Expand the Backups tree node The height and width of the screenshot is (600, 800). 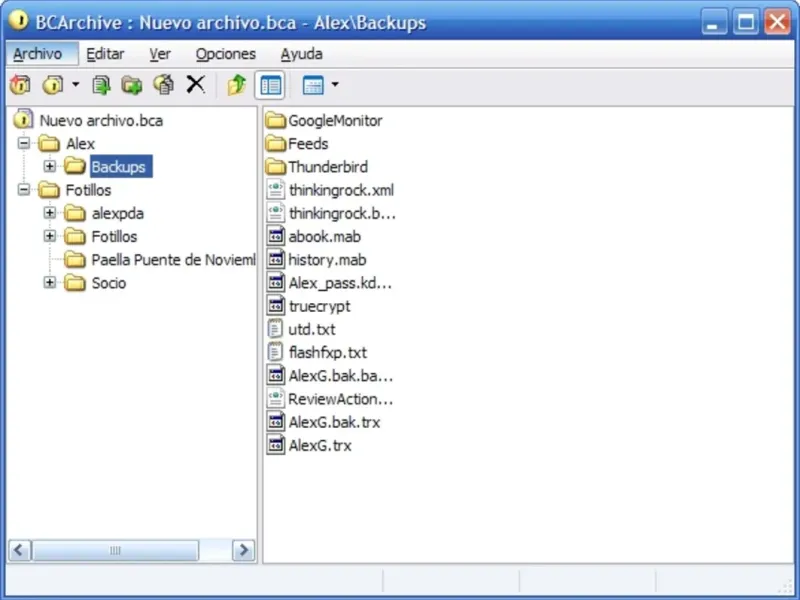pyautogui.click(x=49, y=166)
